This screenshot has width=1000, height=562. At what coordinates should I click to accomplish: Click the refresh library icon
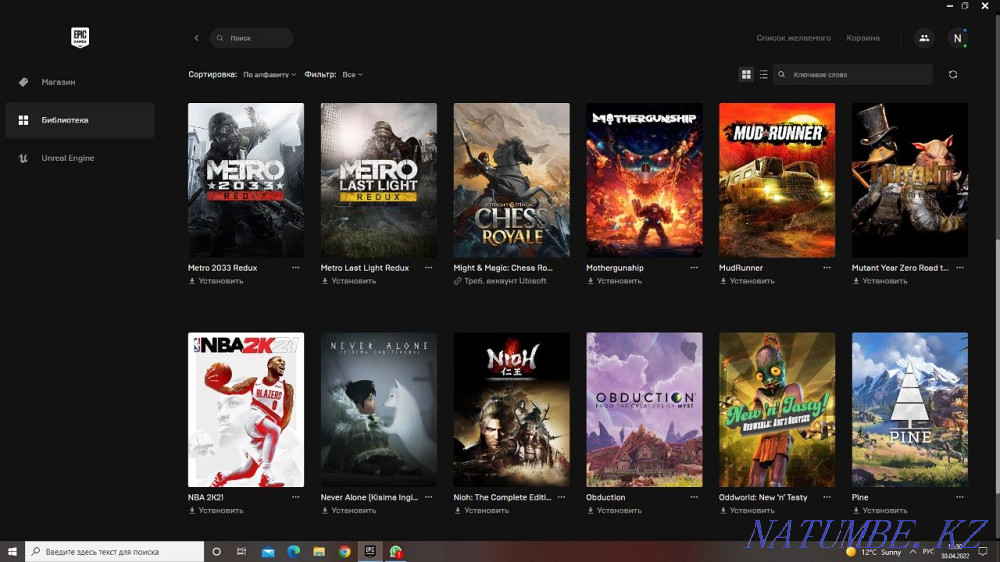[x=952, y=74]
